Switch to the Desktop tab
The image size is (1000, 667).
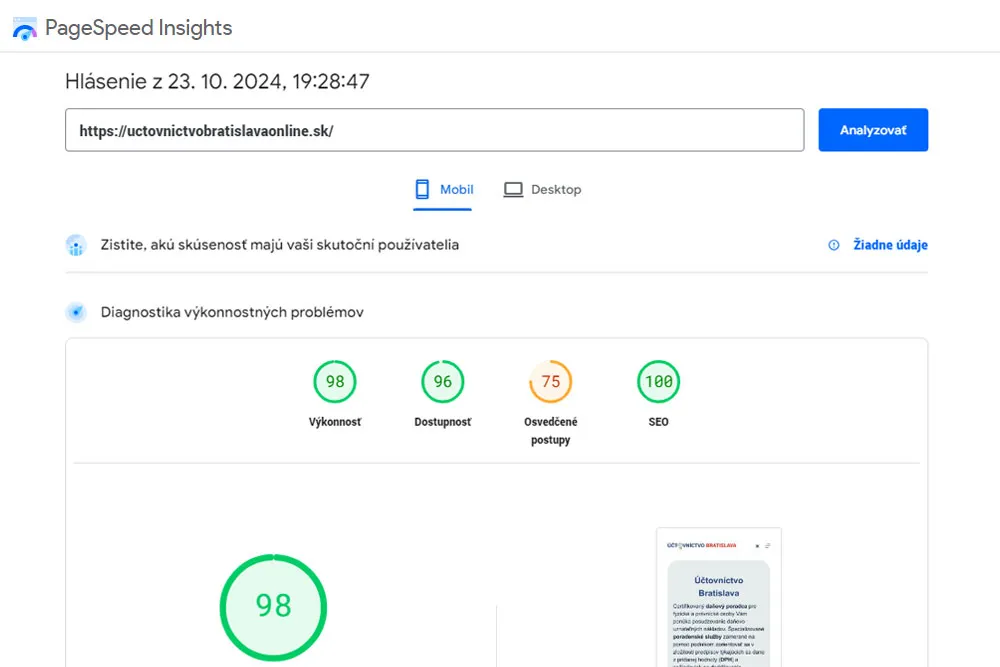[542, 190]
